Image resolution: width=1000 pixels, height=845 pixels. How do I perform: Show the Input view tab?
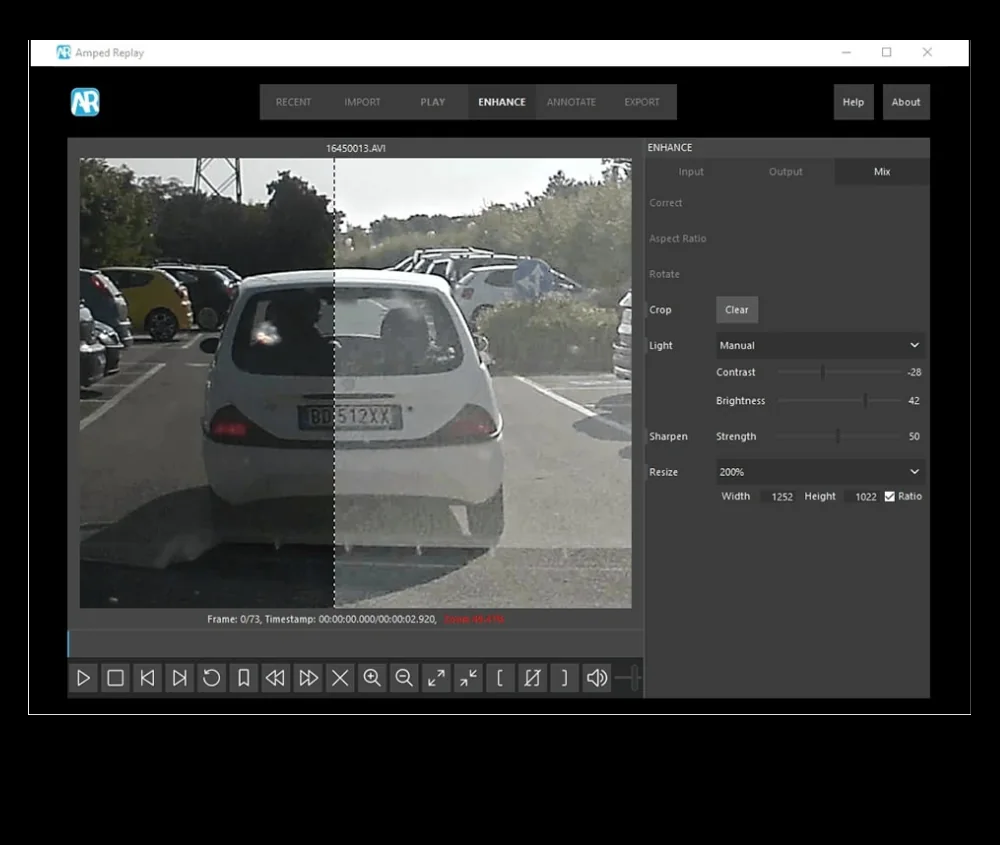point(691,172)
